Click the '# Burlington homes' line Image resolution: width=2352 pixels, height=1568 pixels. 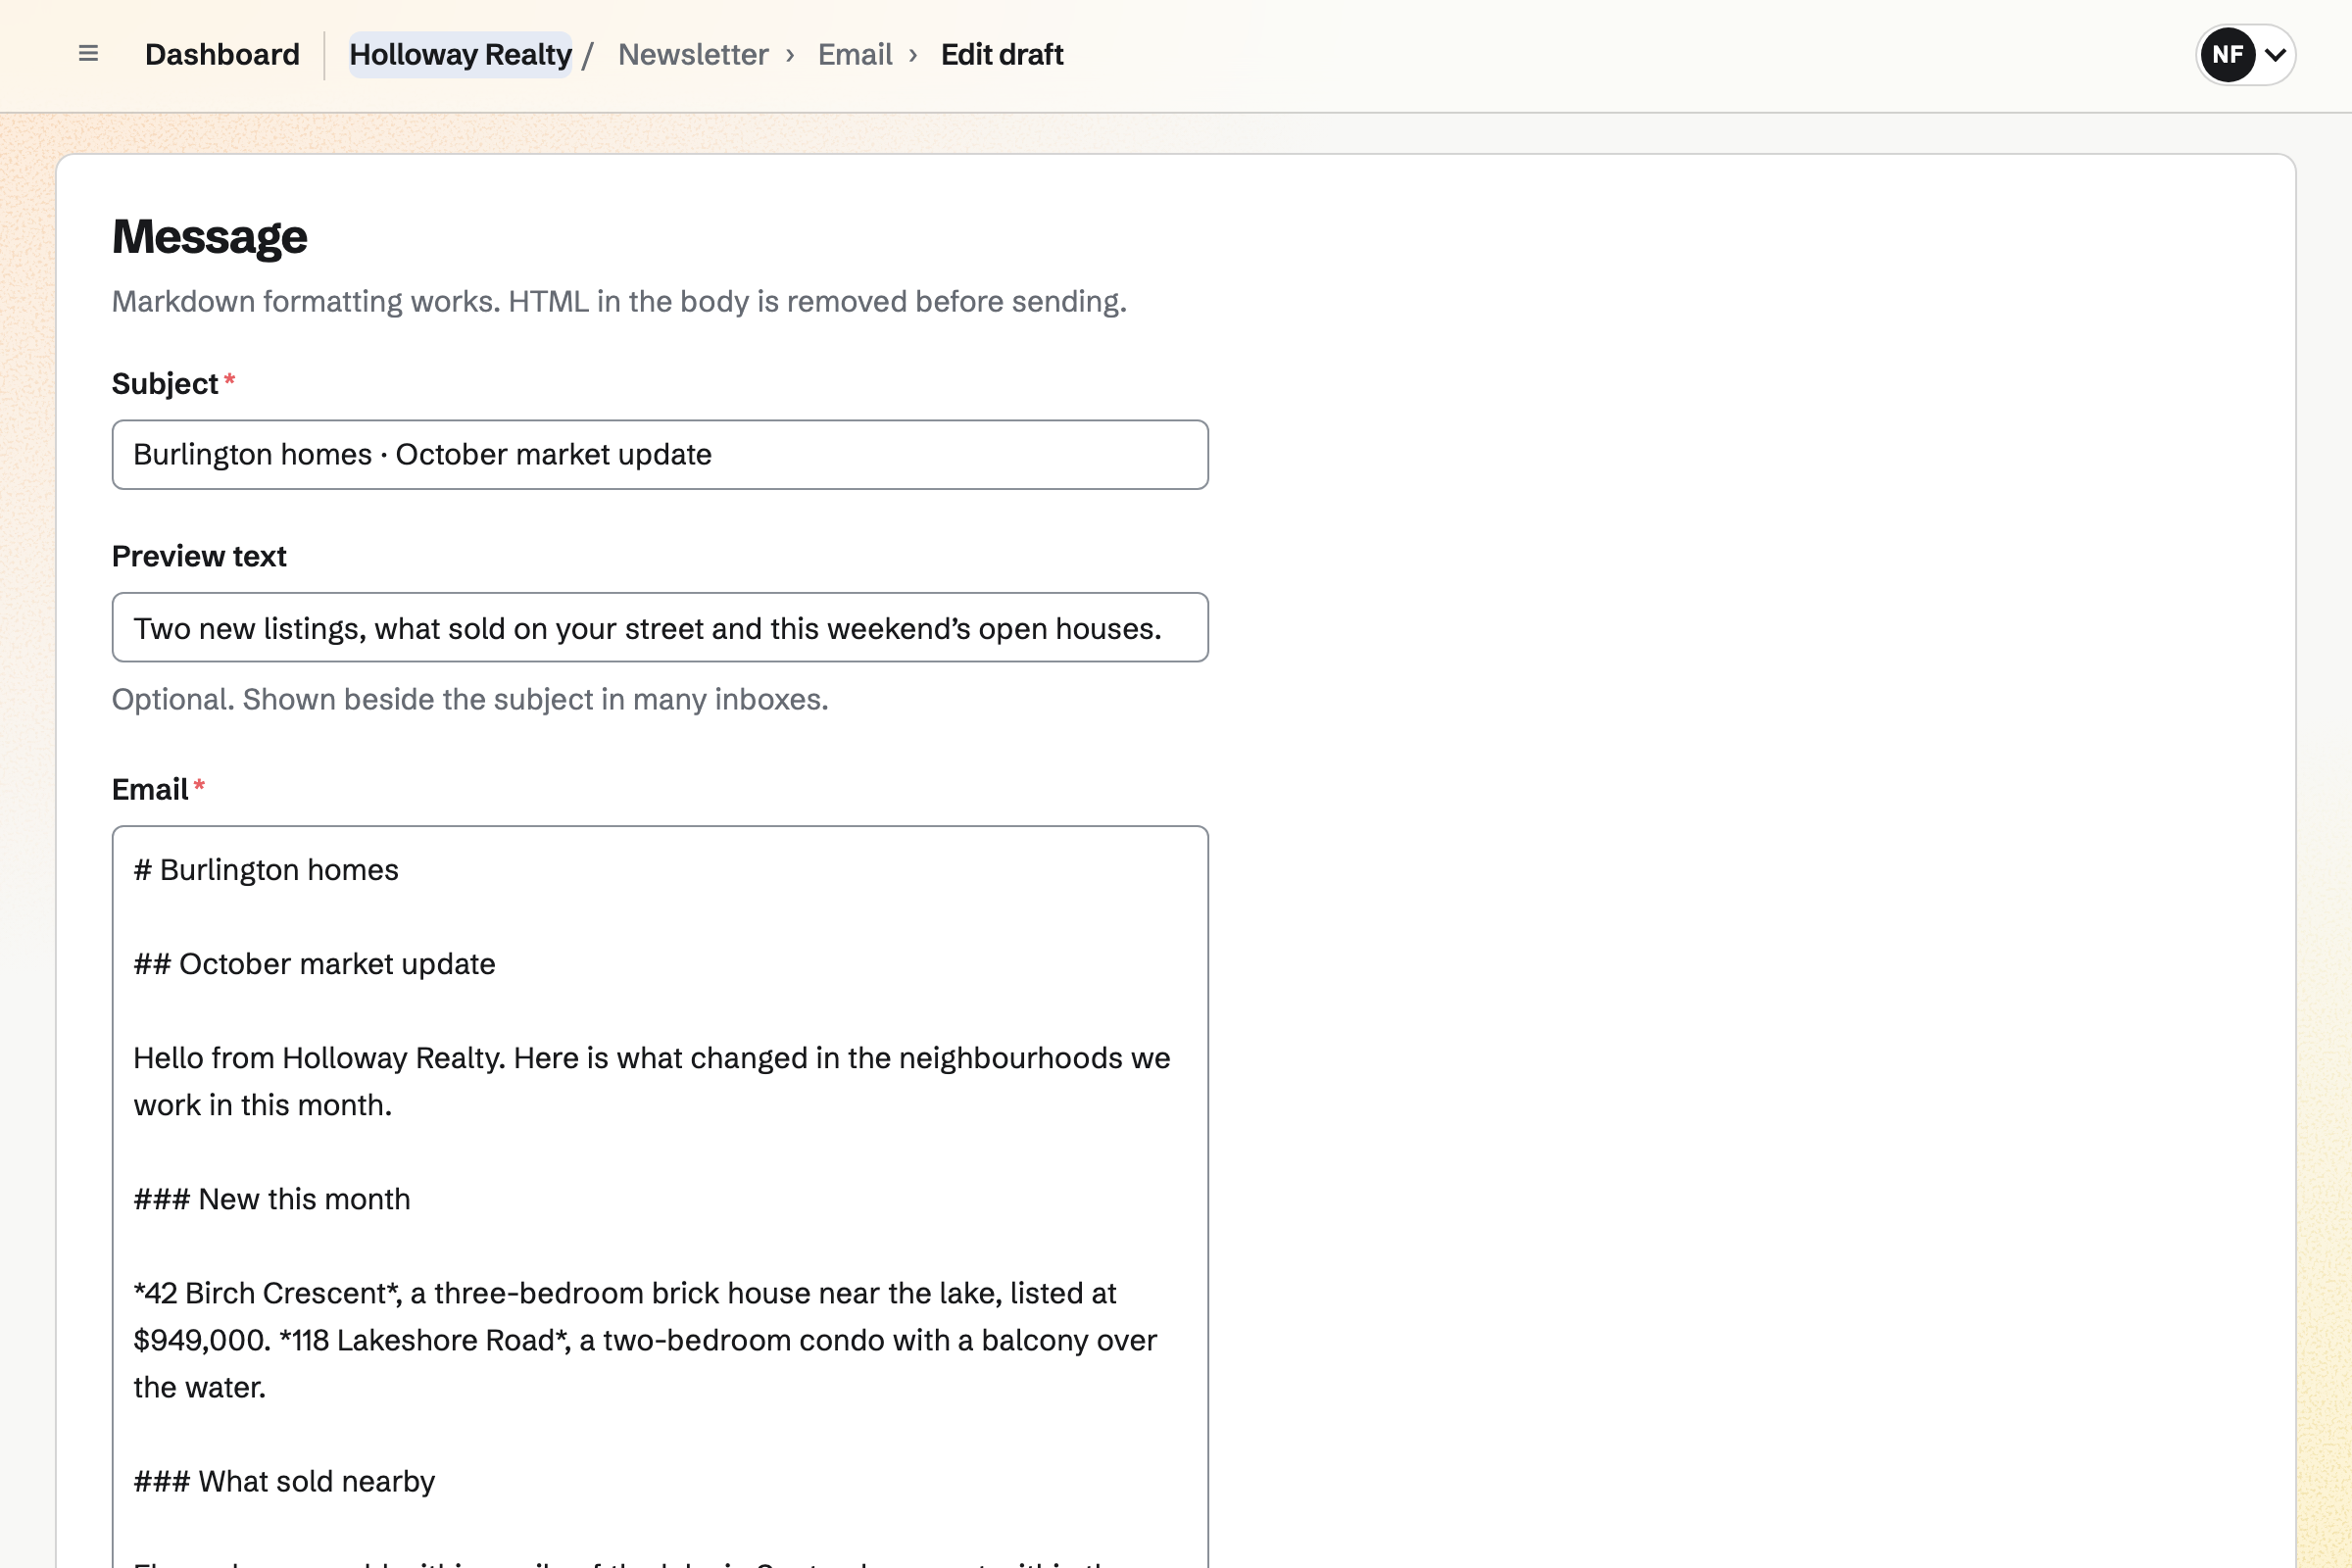[x=266, y=870]
